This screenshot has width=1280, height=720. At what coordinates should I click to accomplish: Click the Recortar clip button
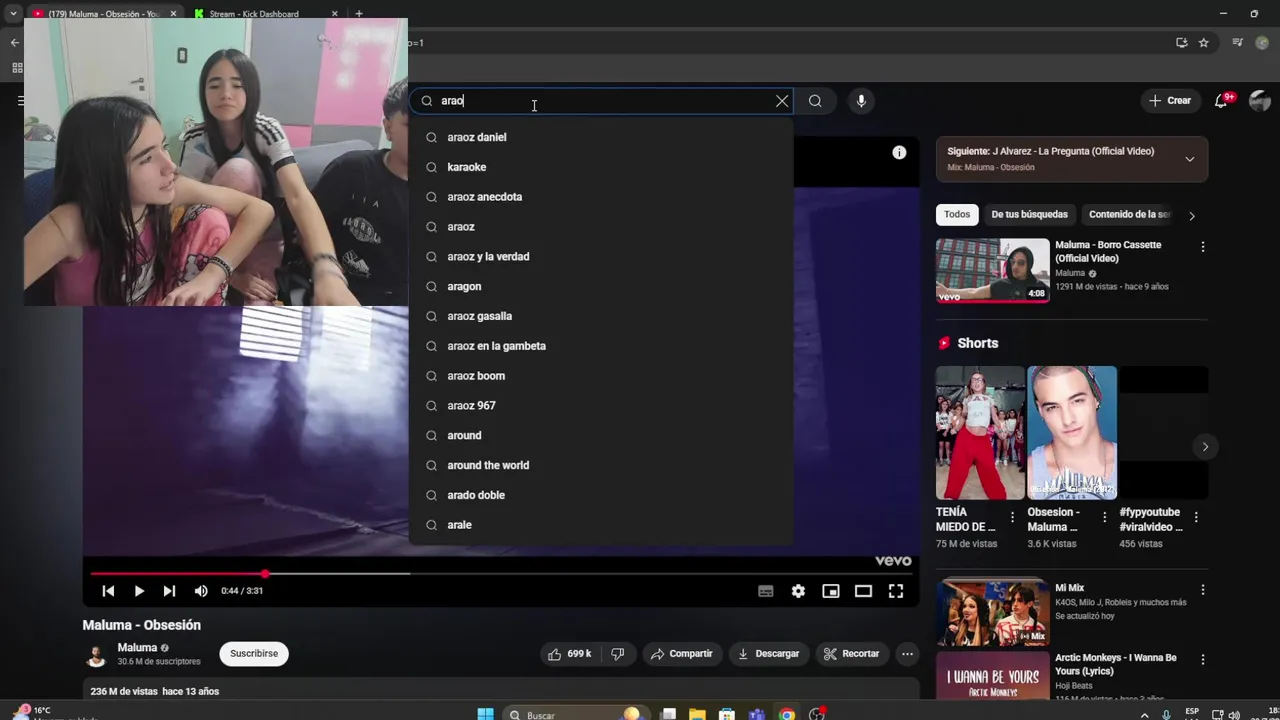(851, 654)
